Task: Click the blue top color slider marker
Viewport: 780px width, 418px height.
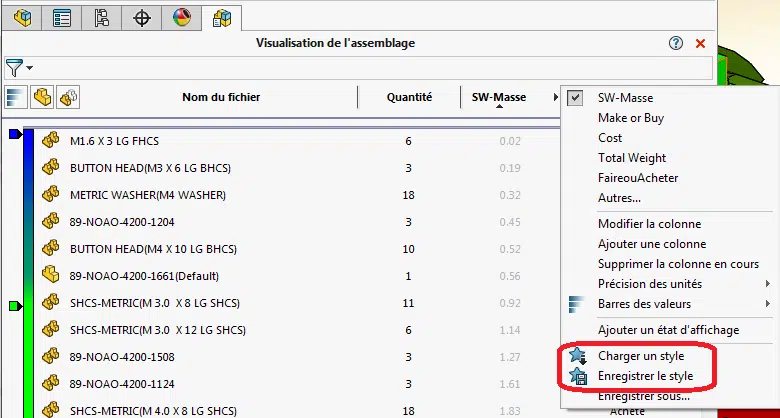Action: coord(16,133)
